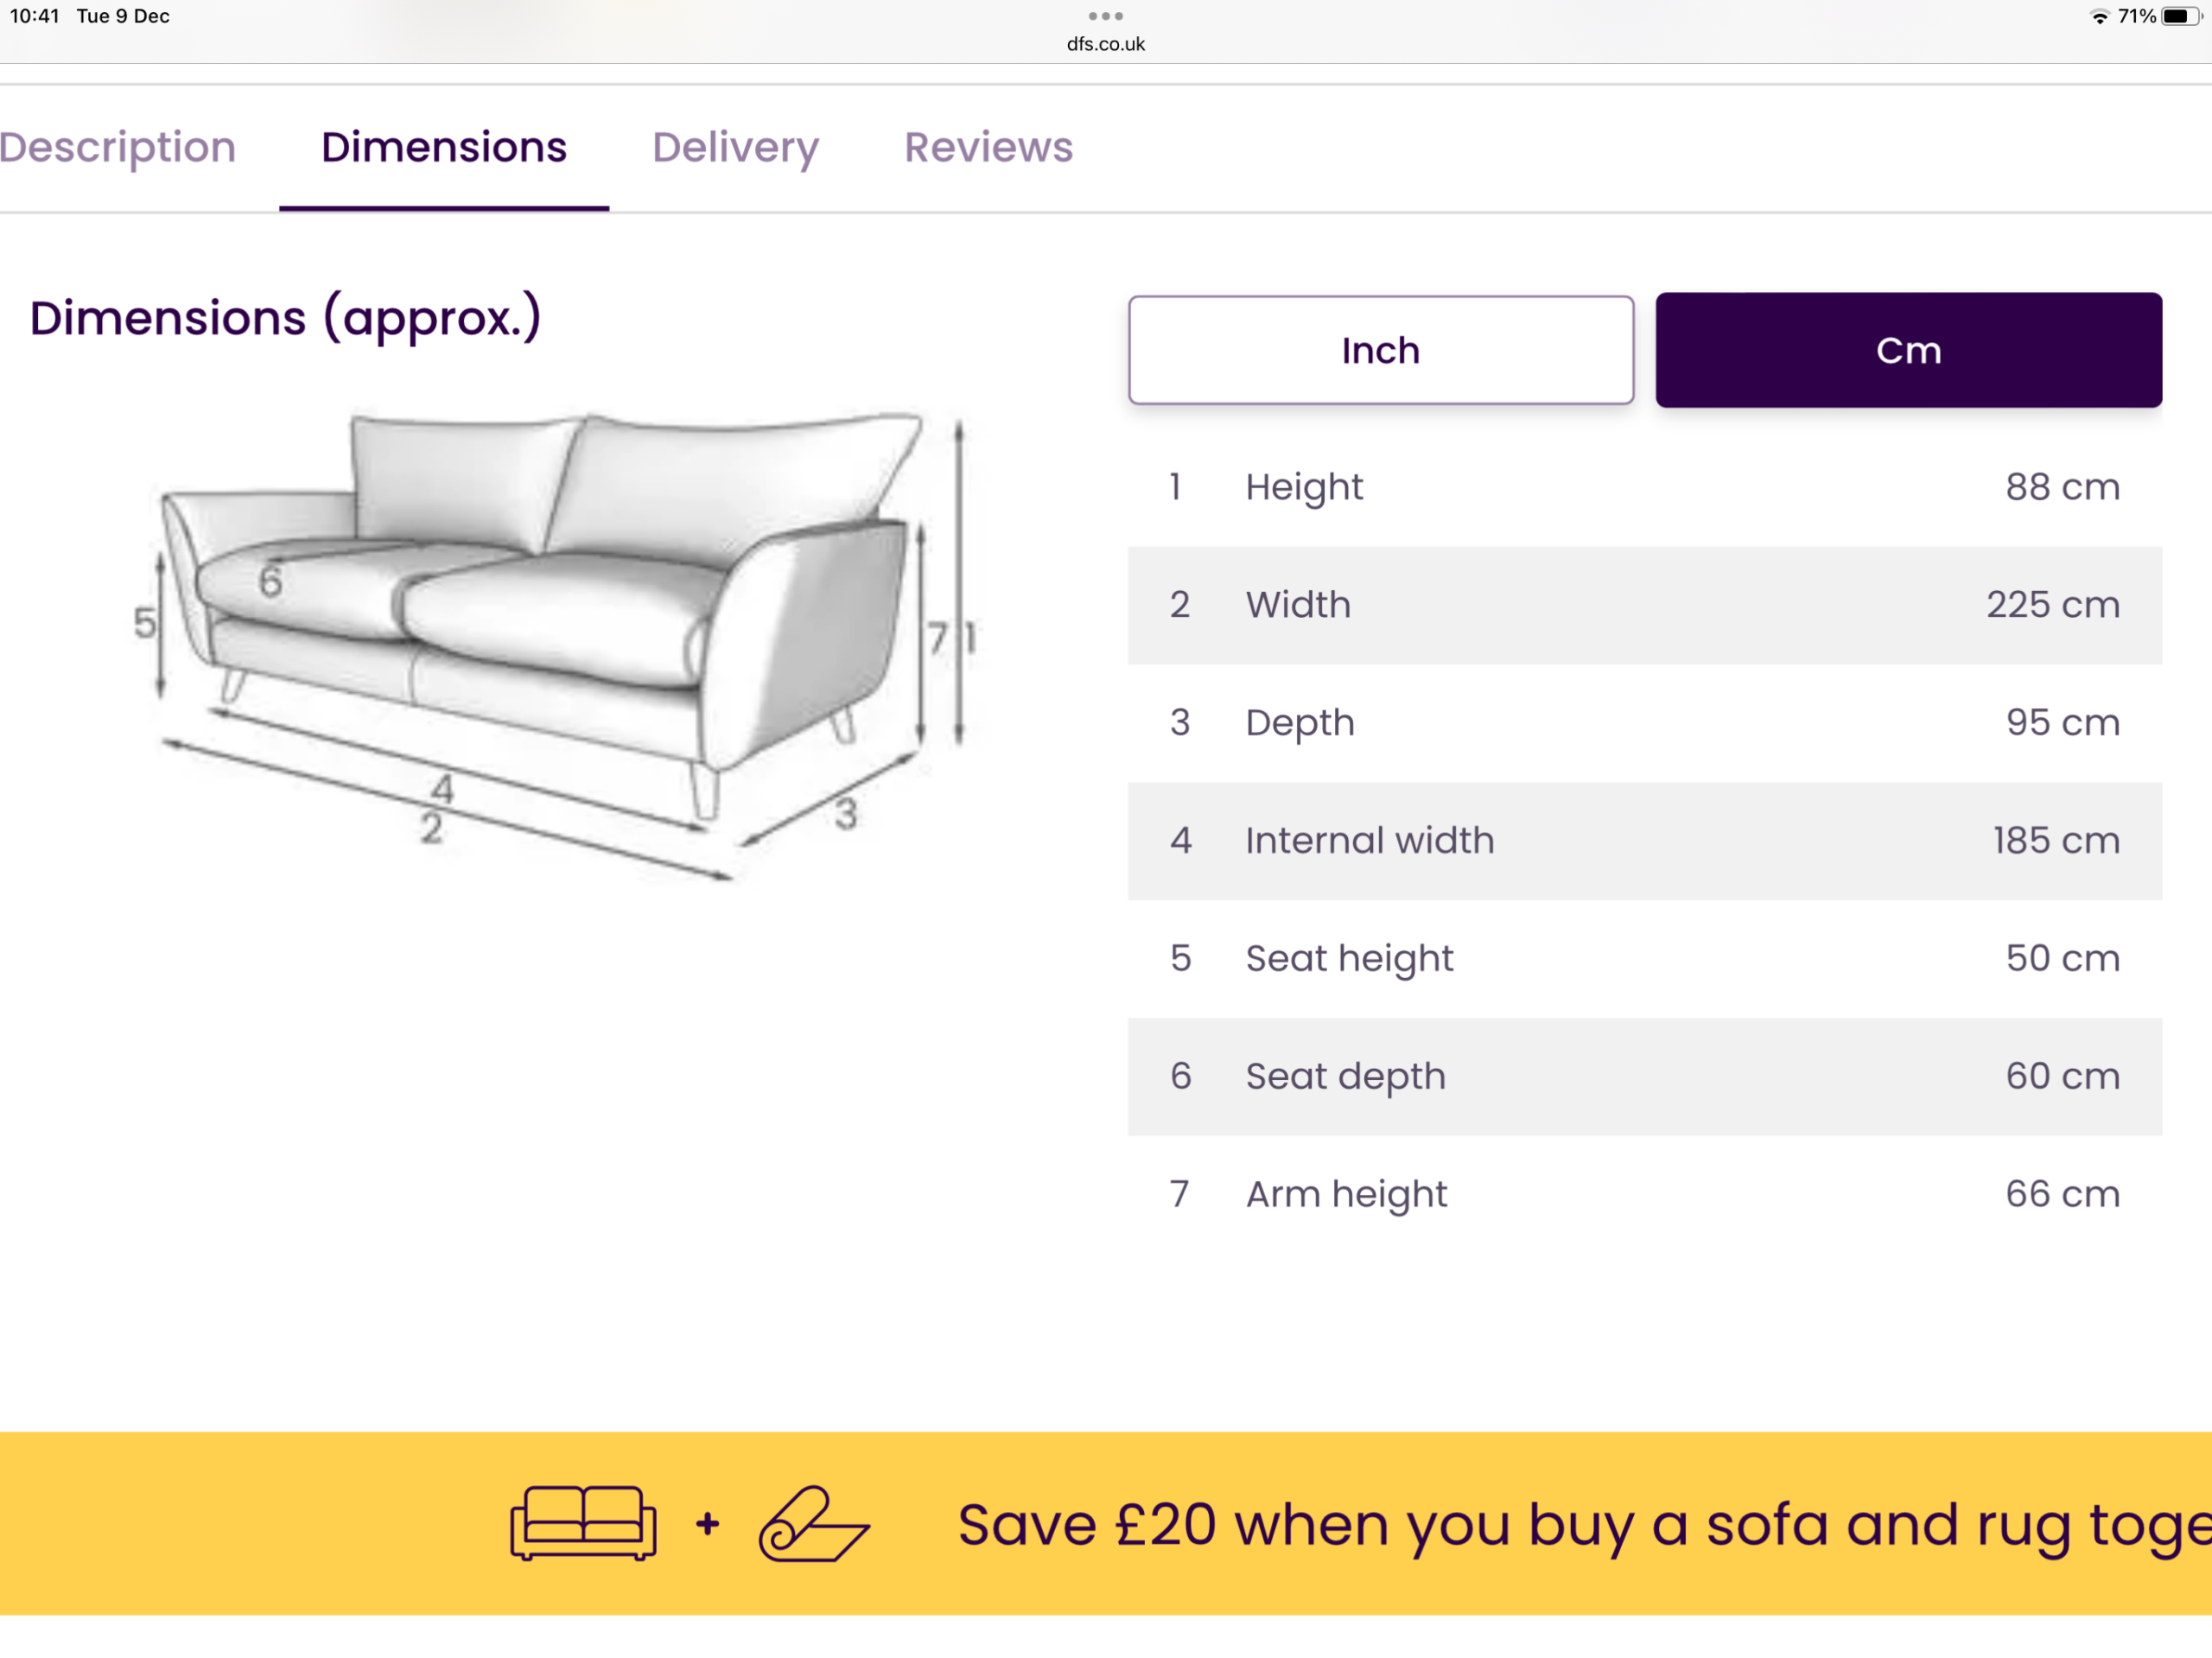Select the Cm units button

click(x=1908, y=350)
